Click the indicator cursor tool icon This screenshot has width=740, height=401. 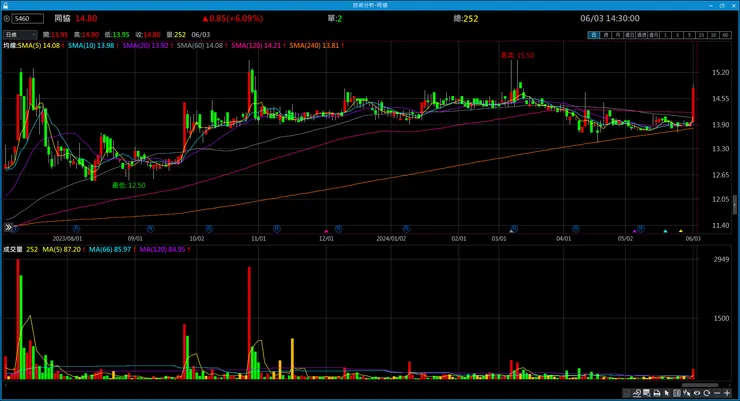(x=687, y=393)
